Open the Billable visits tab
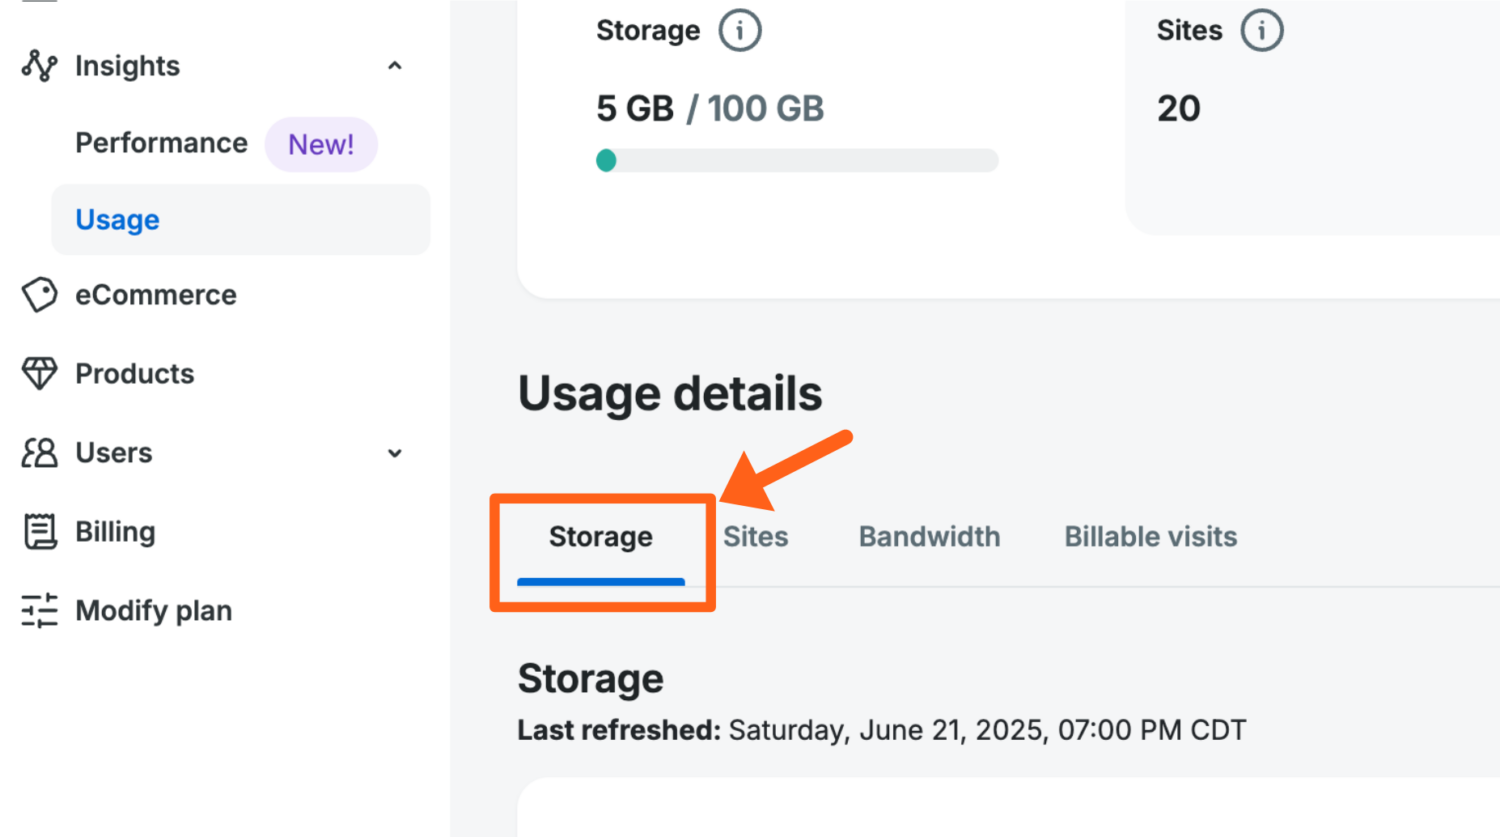Screen dimensions: 1500x837 (x=1149, y=537)
